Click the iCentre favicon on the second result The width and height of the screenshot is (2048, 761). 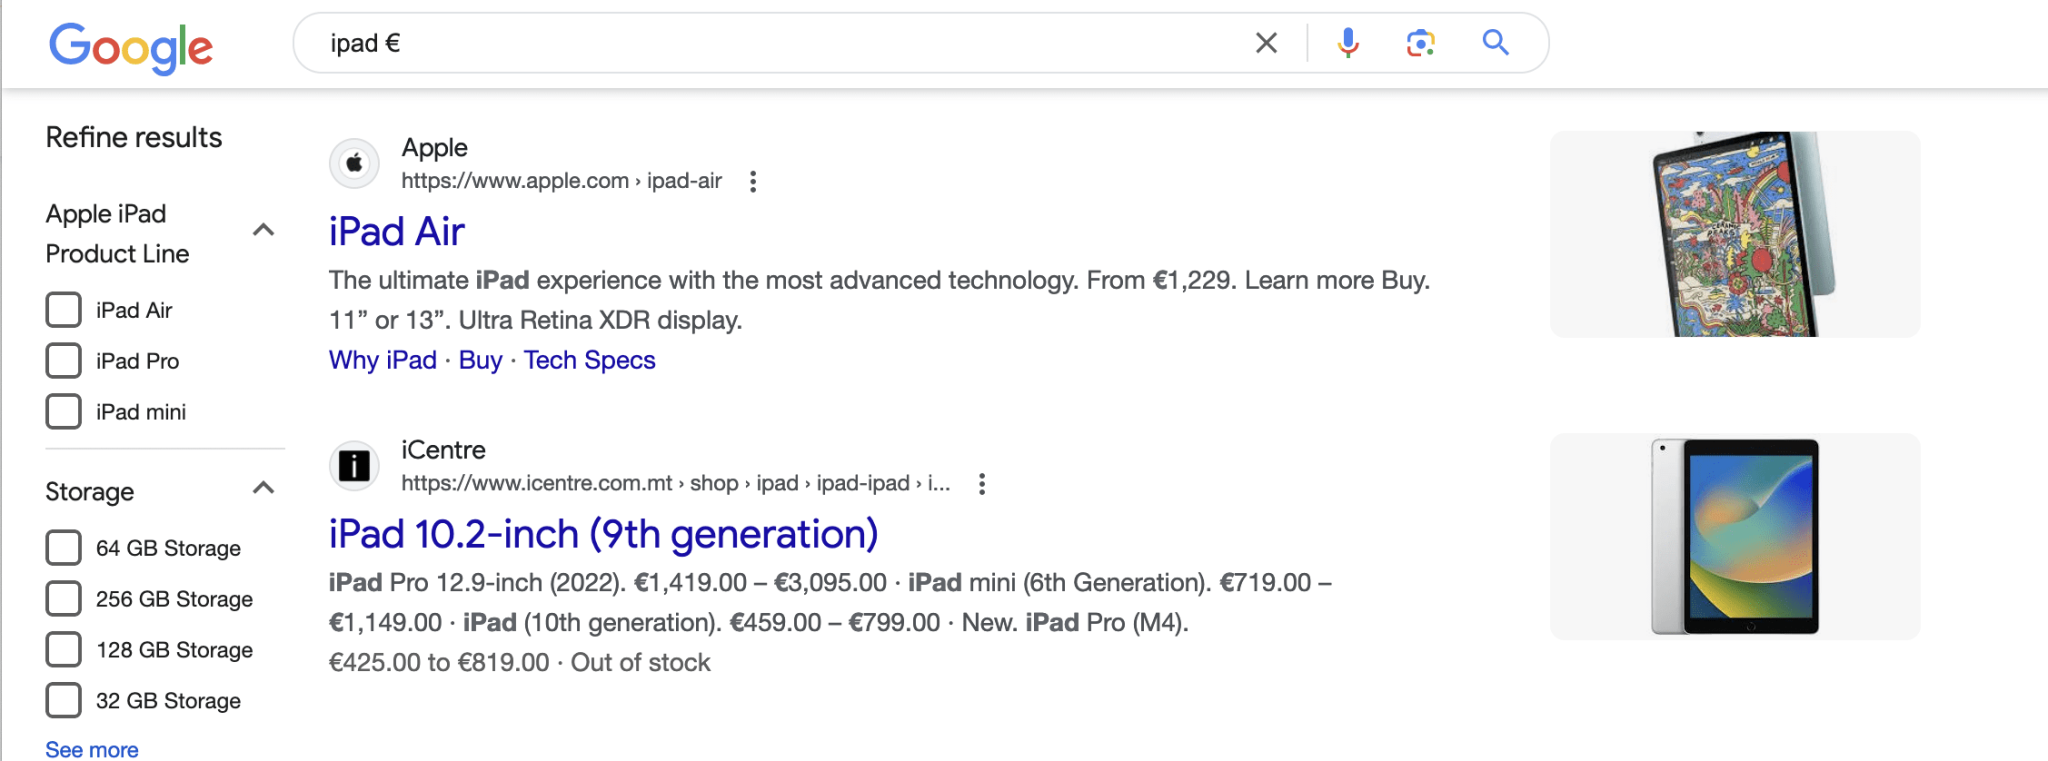tap(354, 466)
